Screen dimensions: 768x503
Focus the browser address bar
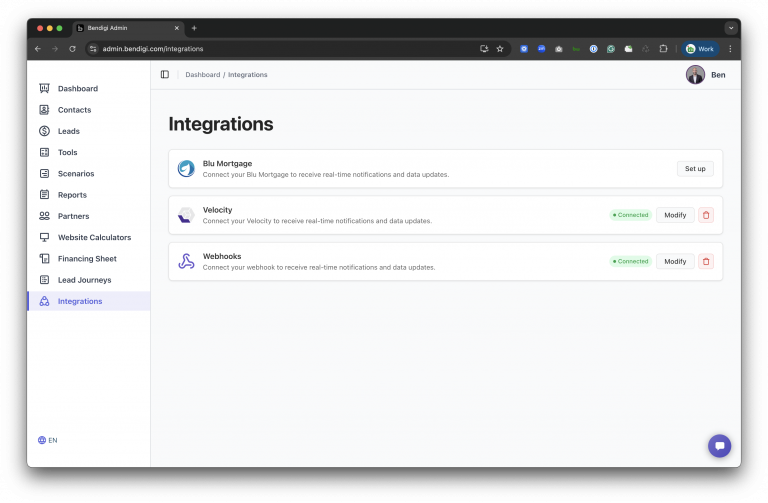pyautogui.click(x=280, y=48)
